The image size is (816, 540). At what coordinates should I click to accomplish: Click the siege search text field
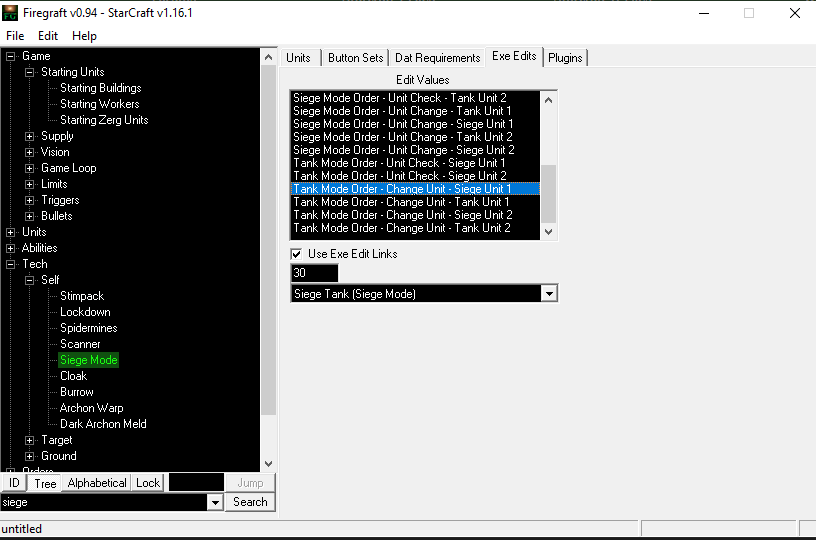click(104, 502)
